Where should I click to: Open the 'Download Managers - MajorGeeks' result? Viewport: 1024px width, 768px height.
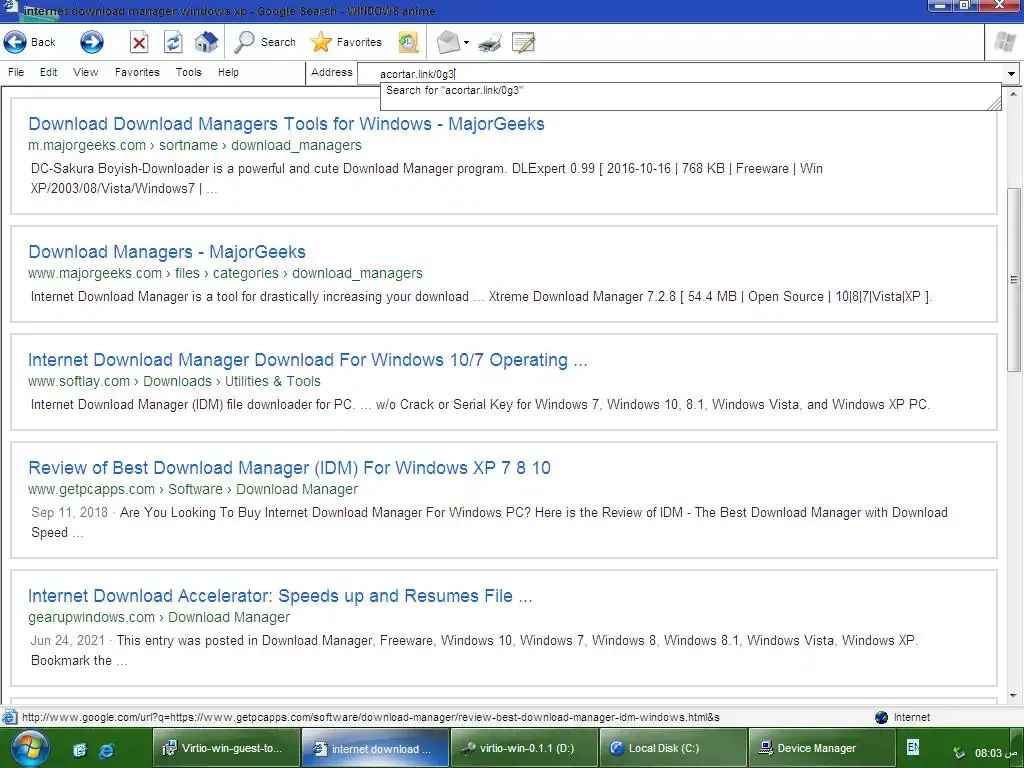pos(167,252)
